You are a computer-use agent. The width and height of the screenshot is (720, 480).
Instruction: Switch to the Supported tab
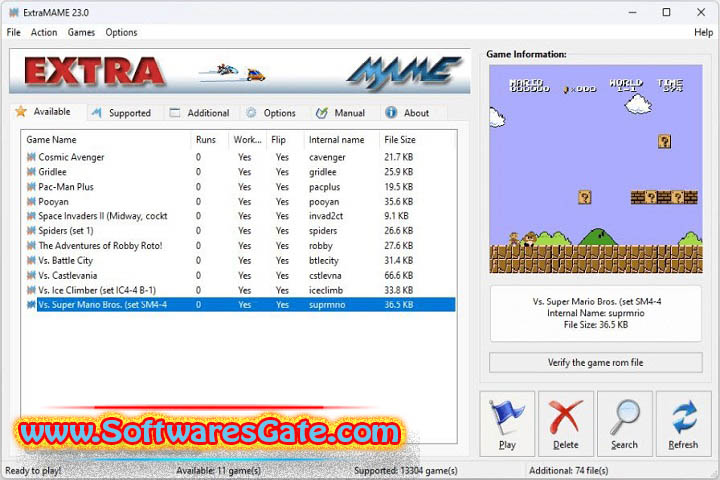[124, 113]
